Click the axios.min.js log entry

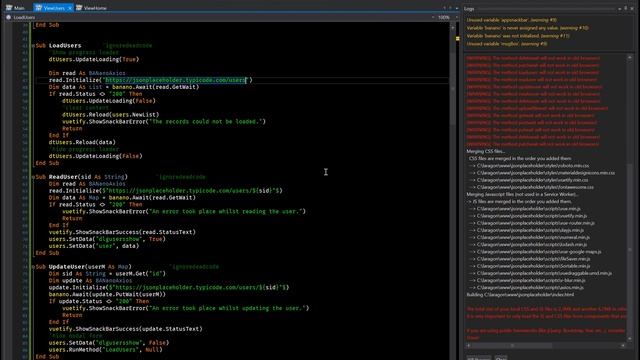[526, 287]
